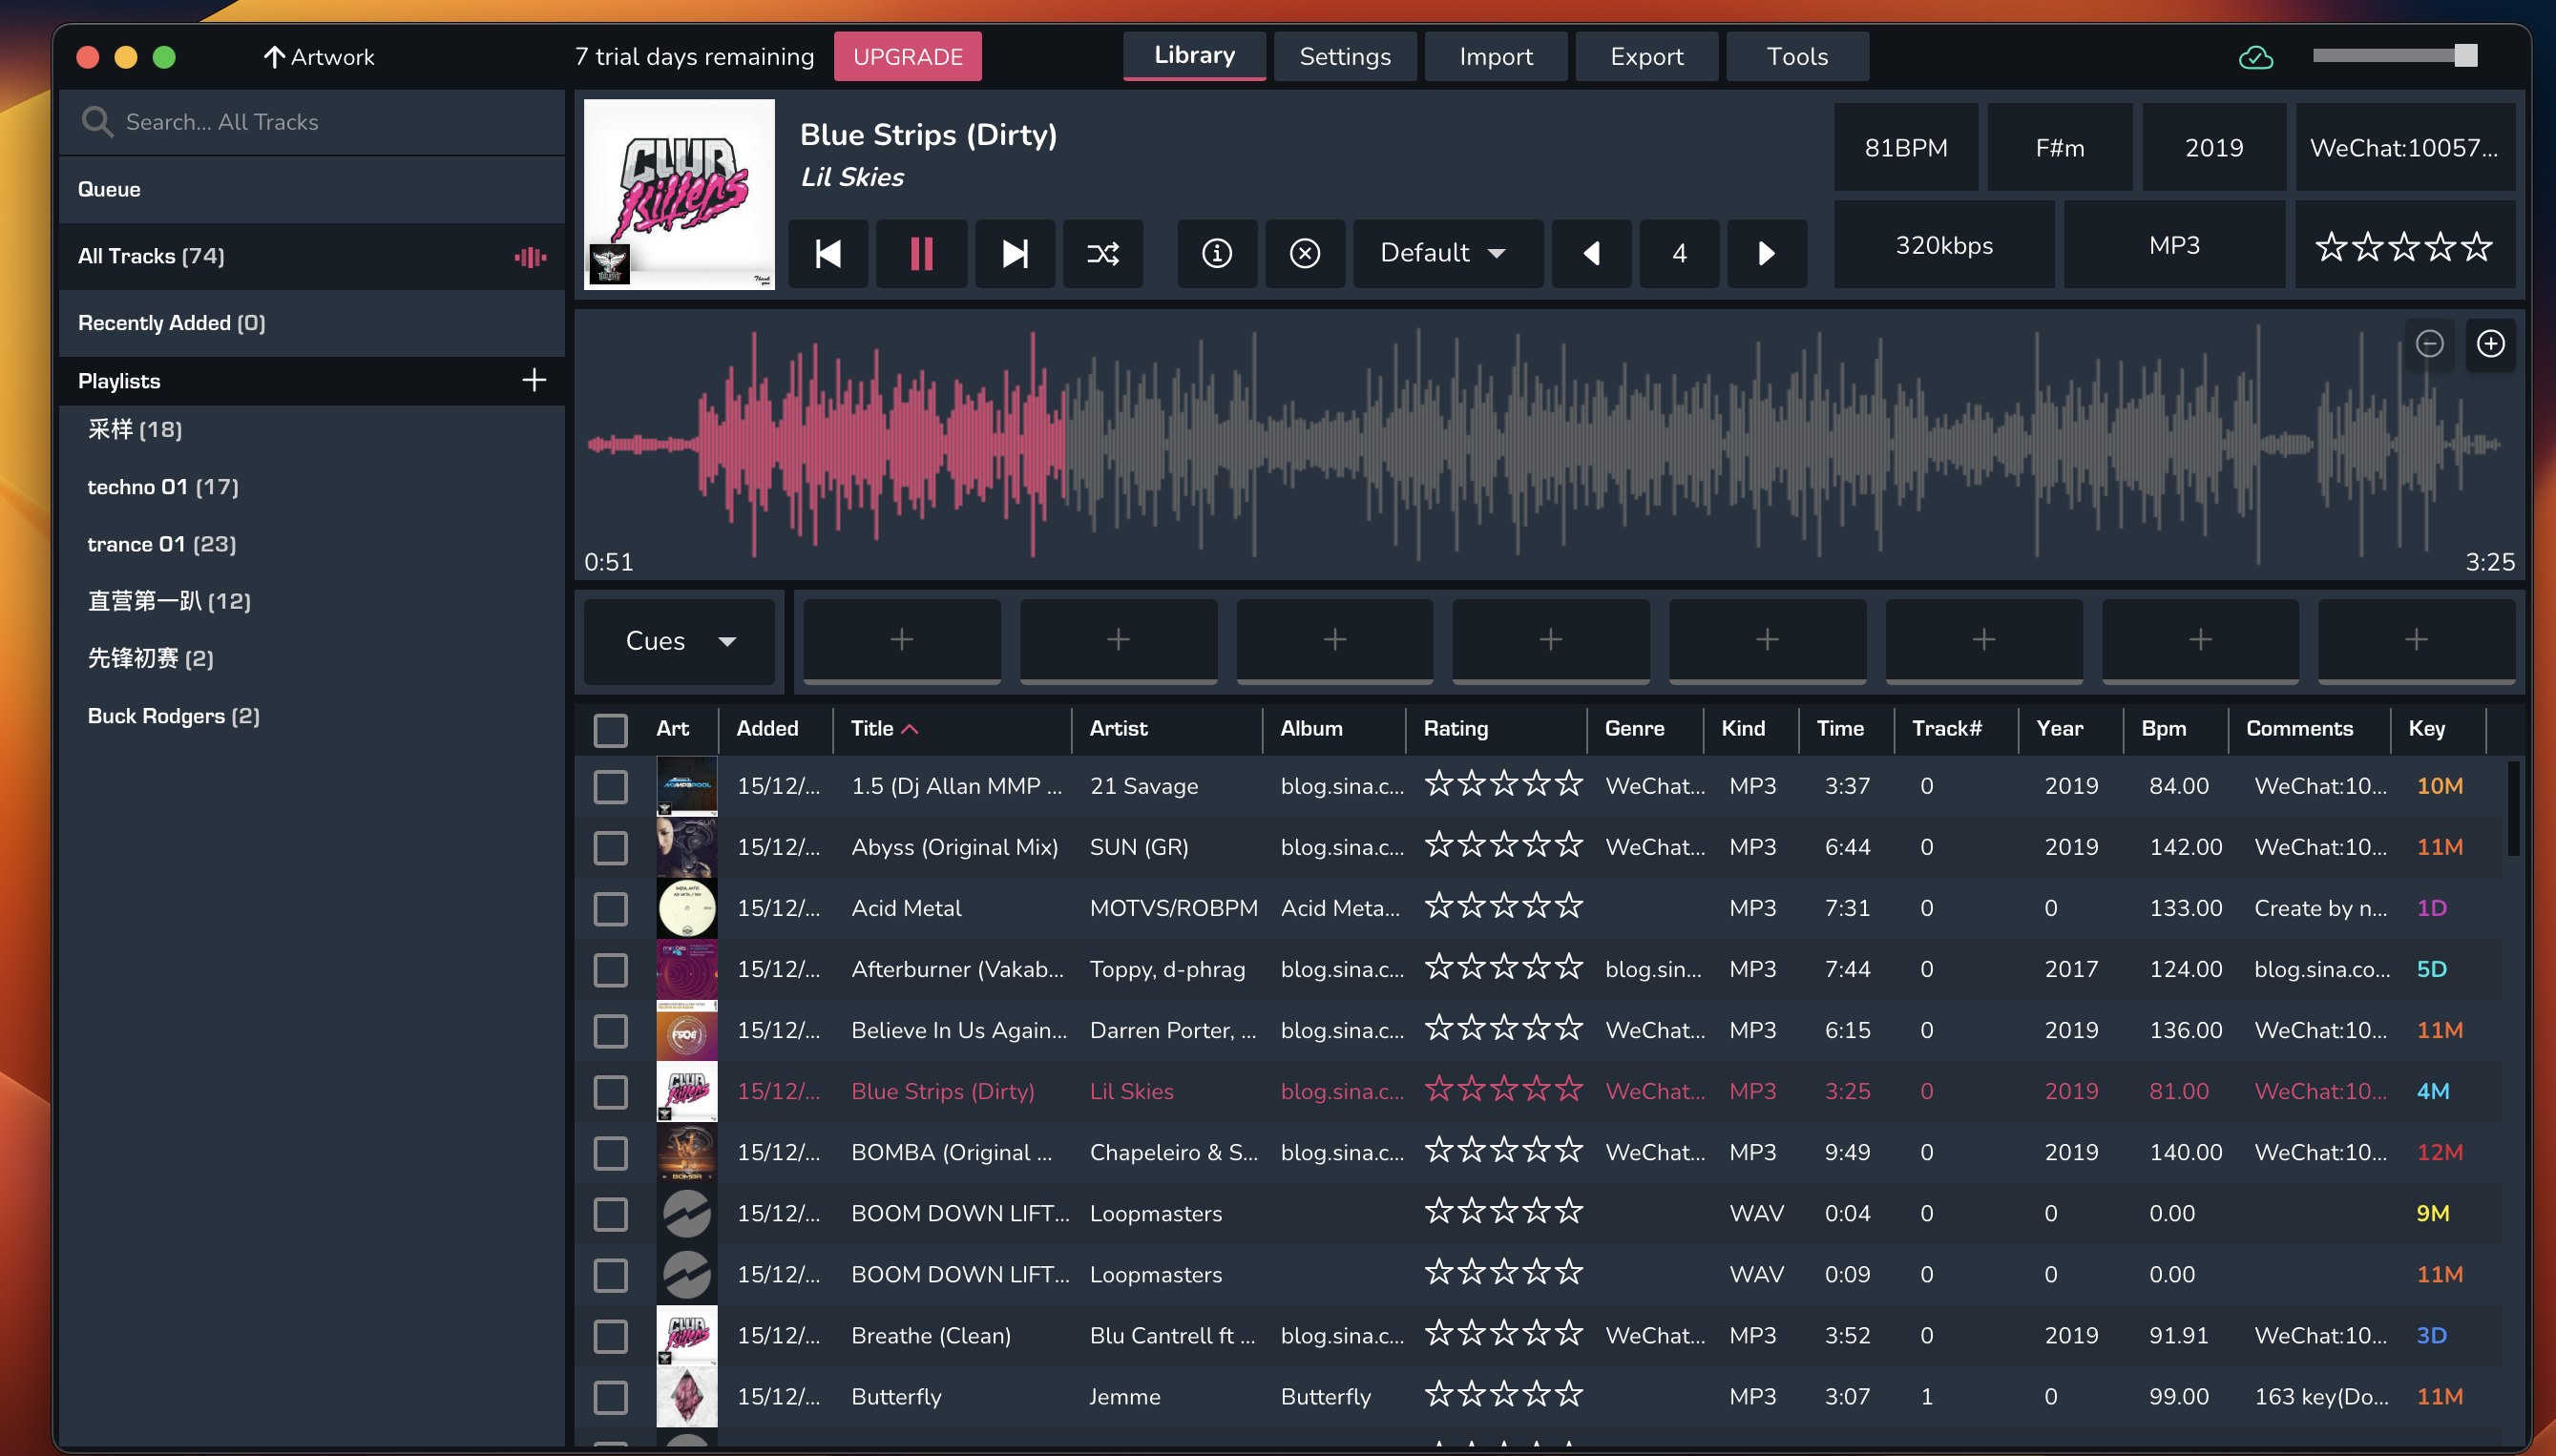Image resolution: width=2556 pixels, height=1456 pixels.
Task: Skip to the previous track
Action: coord(828,253)
